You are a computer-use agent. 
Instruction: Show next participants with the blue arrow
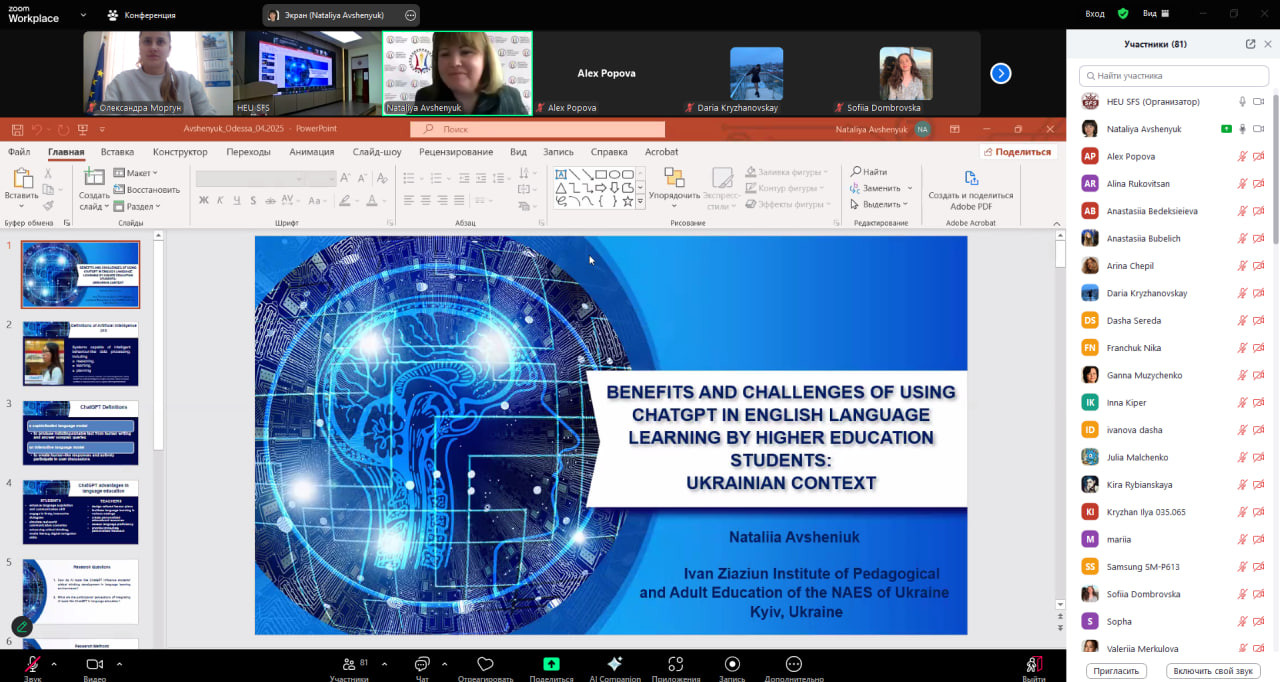tap(1000, 73)
